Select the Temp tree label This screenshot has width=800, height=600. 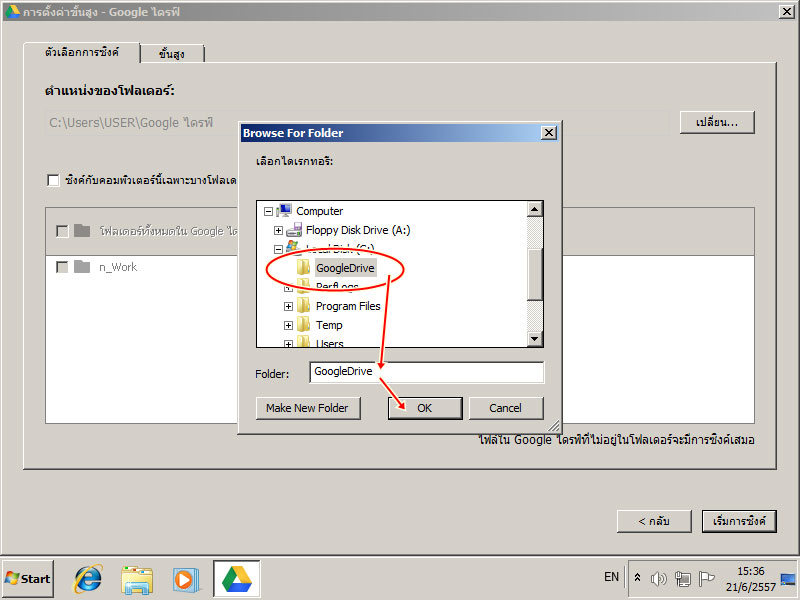329,325
